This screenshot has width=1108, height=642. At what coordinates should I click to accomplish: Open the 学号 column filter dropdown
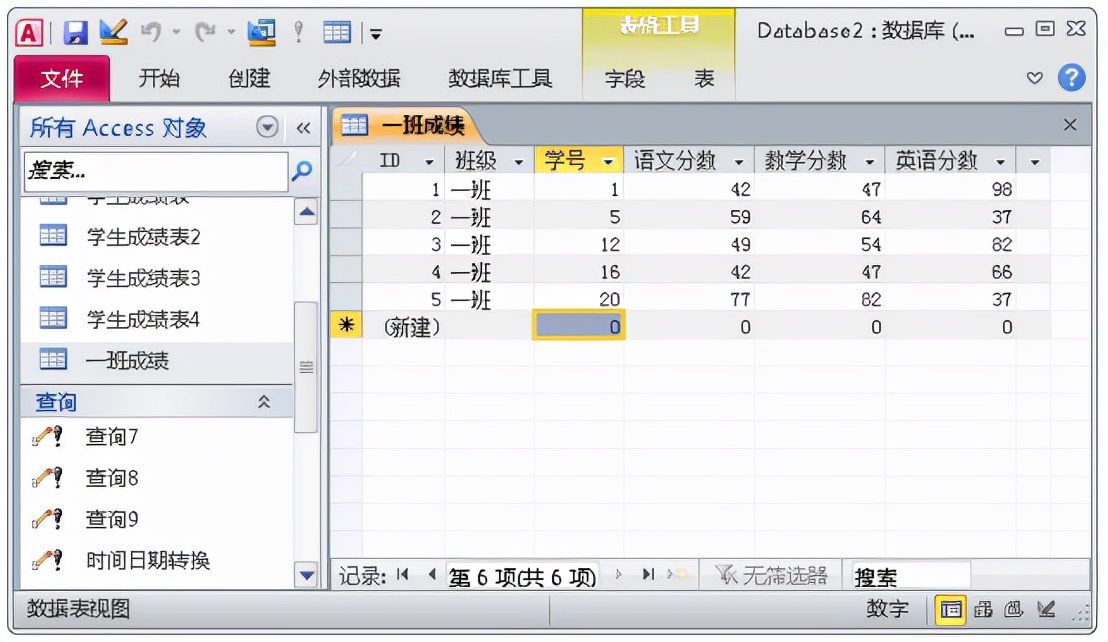[x=608, y=162]
